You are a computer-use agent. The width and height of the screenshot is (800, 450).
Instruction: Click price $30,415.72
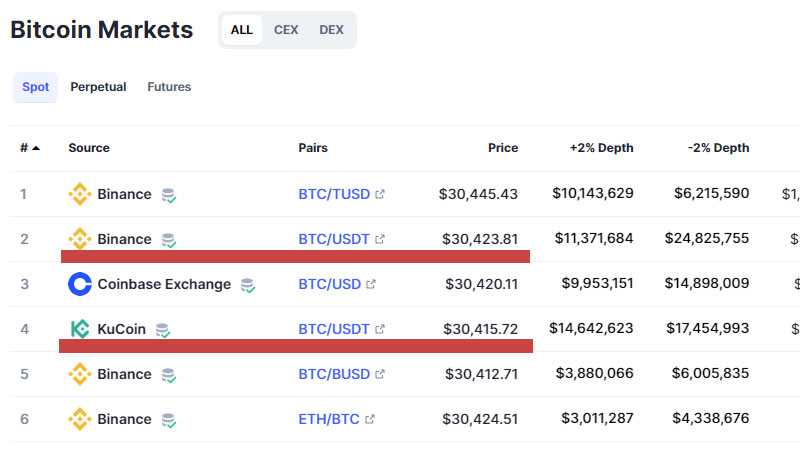coord(480,329)
